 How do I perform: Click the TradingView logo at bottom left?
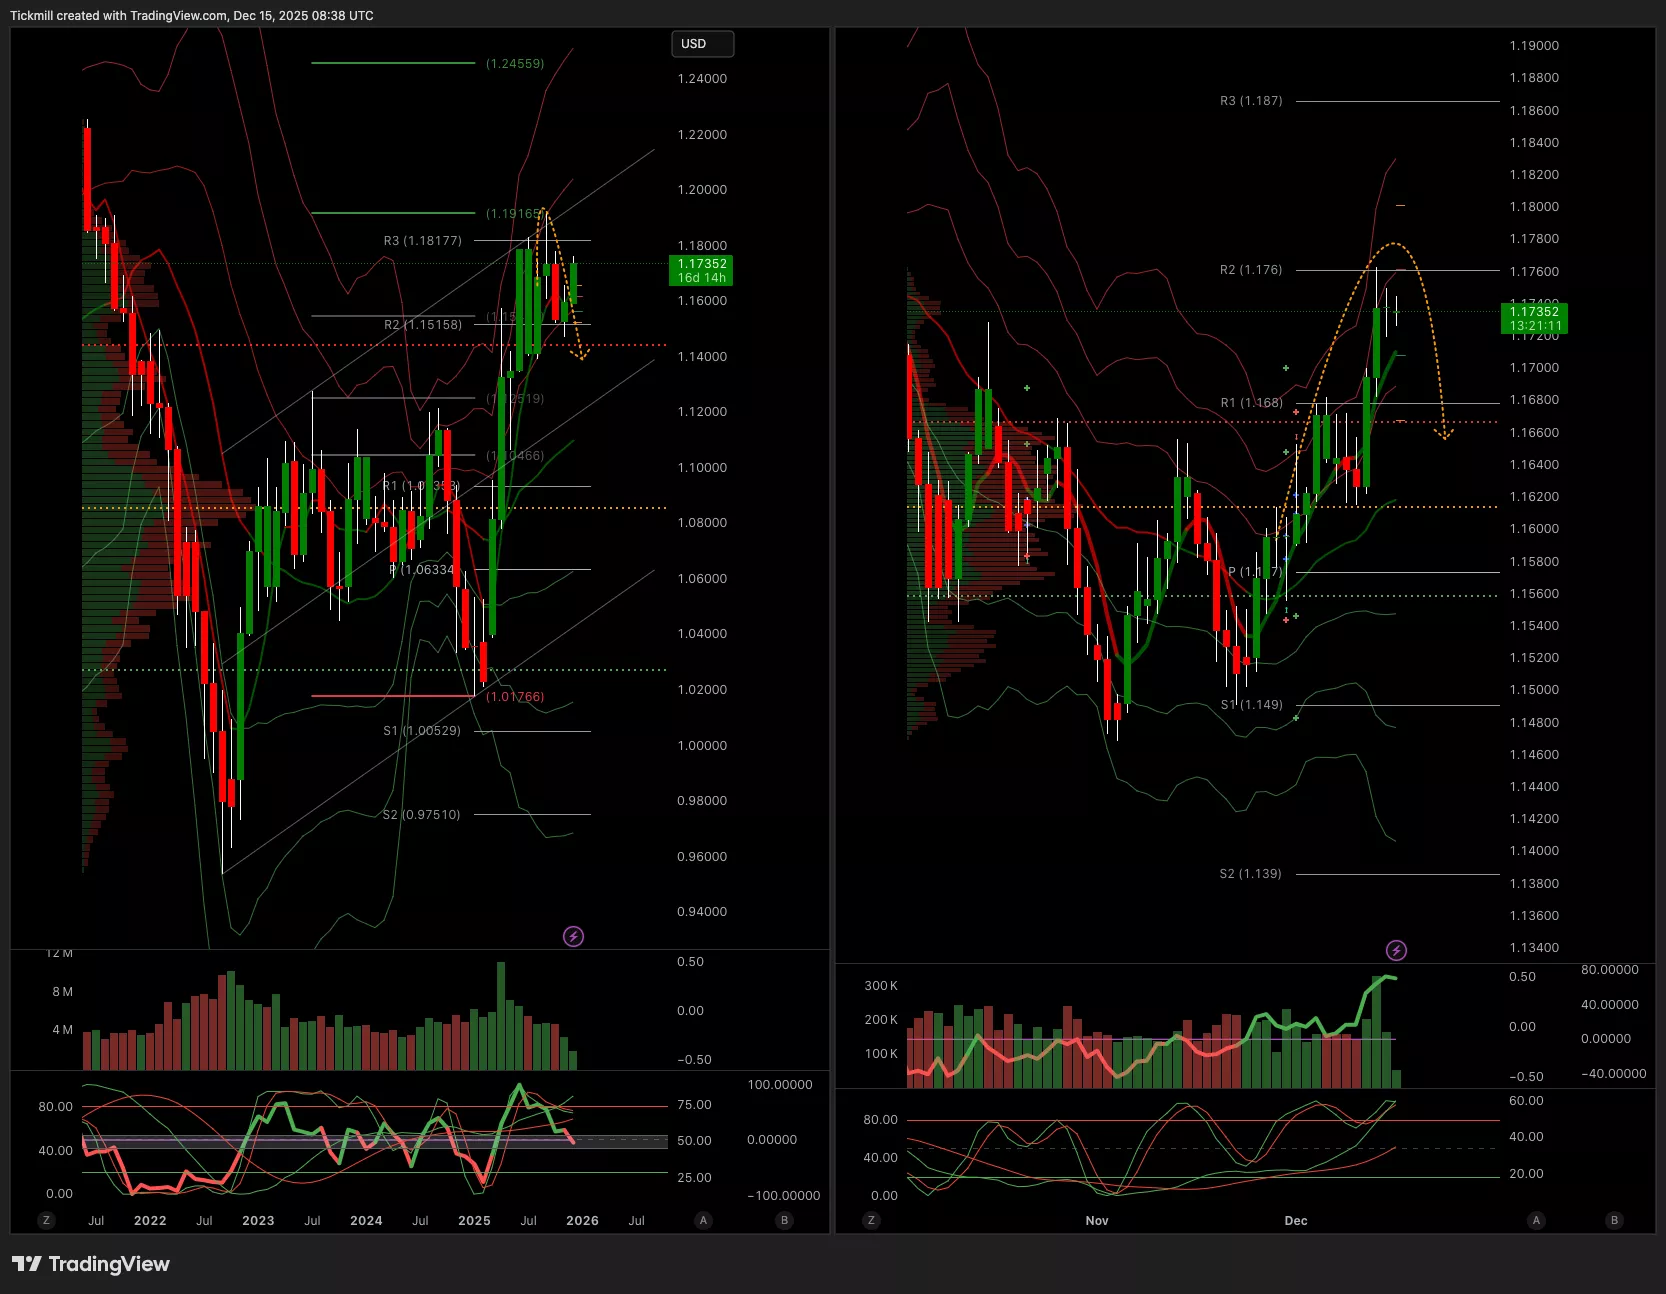point(91,1264)
